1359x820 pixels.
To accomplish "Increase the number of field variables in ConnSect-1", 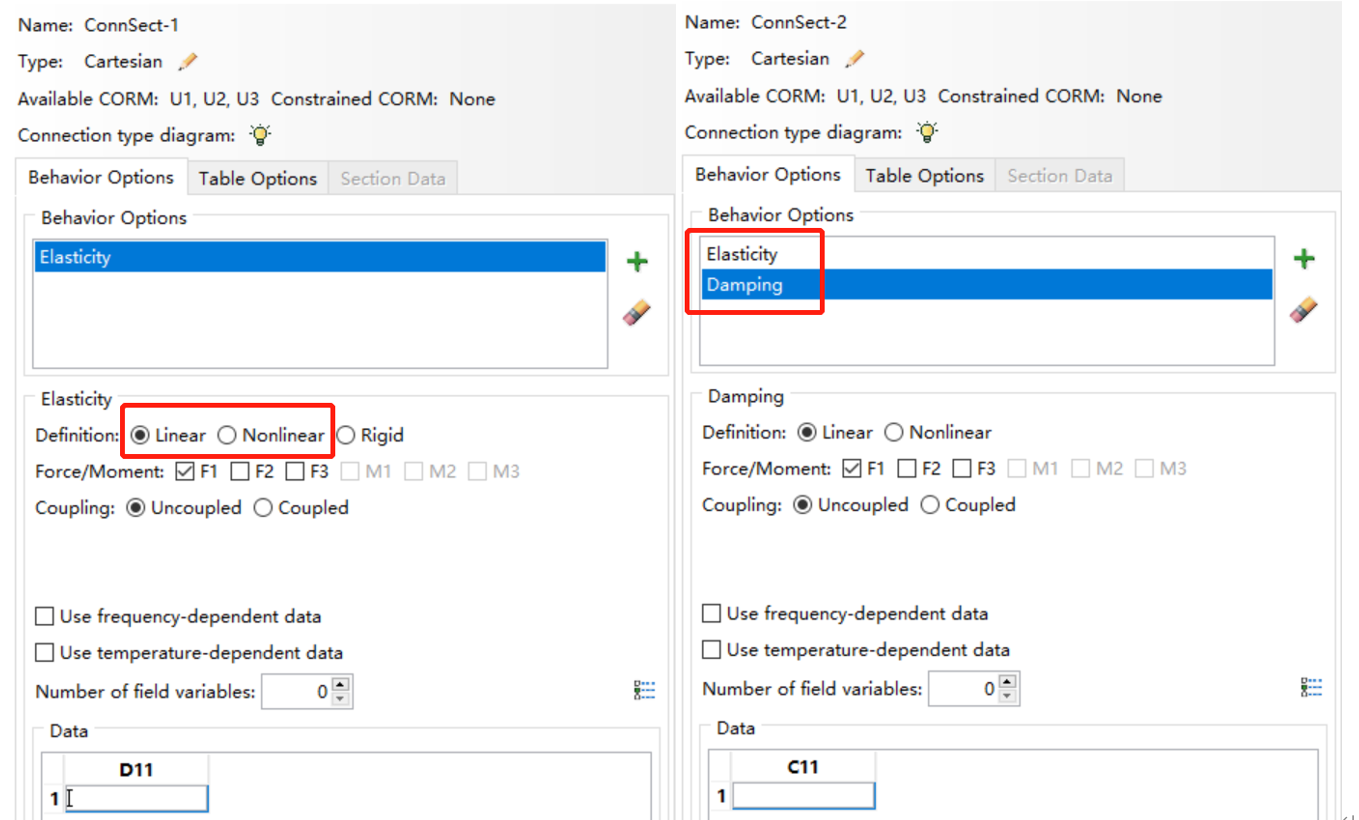I will click(x=341, y=685).
